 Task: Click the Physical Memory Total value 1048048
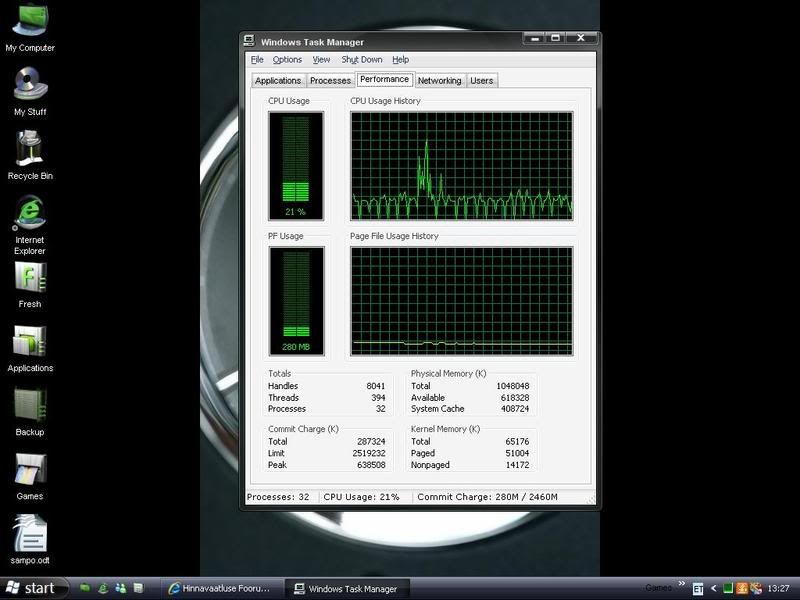[513, 386]
